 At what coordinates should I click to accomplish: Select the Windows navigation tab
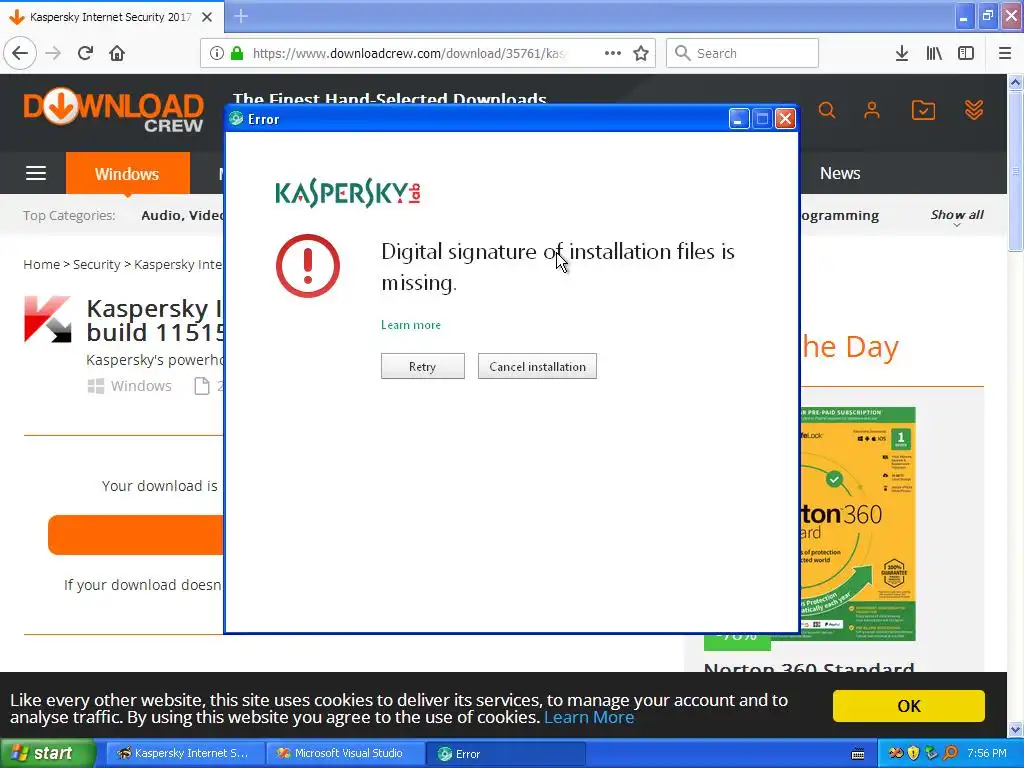(x=127, y=174)
